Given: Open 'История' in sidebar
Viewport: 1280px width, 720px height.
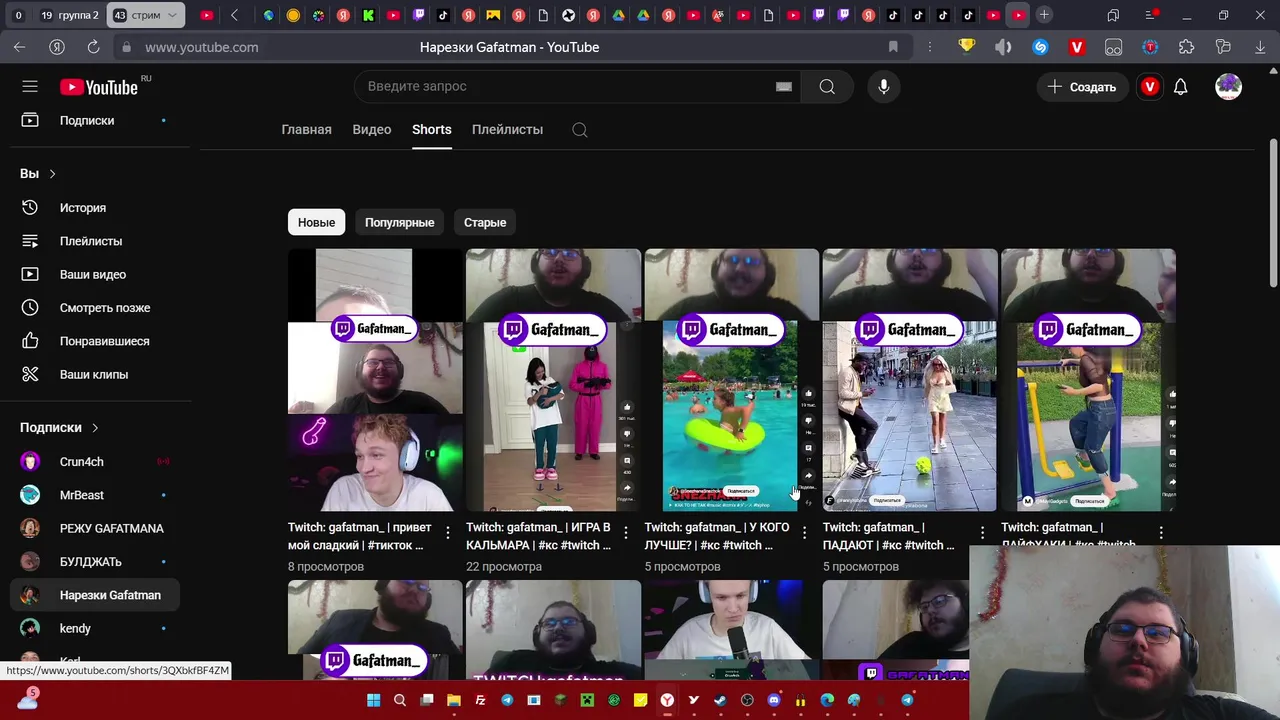Looking at the screenshot, I should pyautogui.click(x=96, y=208).
